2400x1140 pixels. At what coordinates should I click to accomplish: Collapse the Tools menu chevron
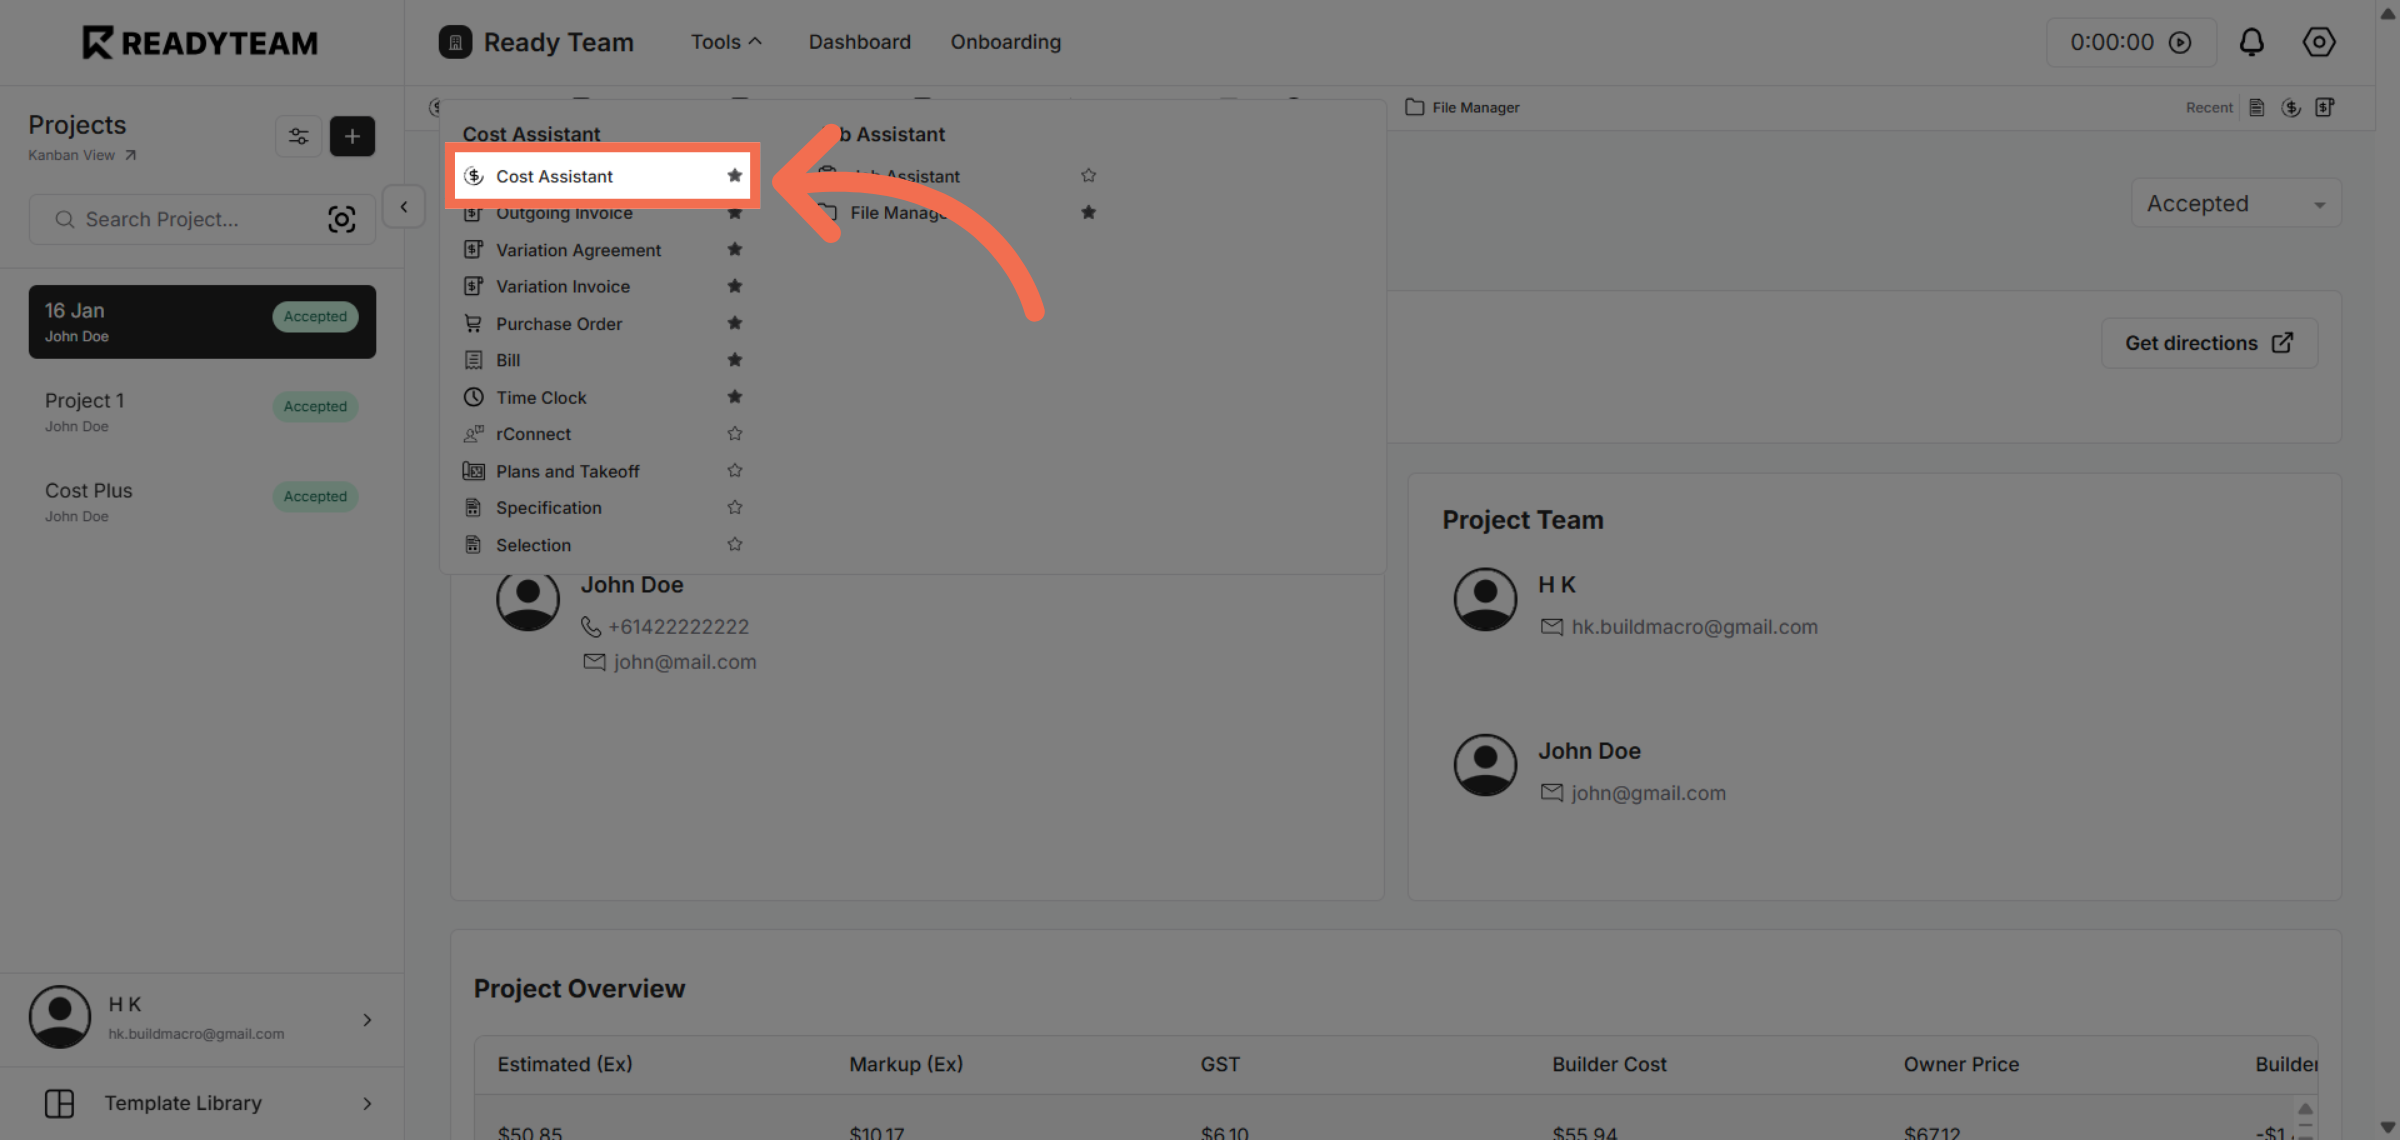pos(756,41)
